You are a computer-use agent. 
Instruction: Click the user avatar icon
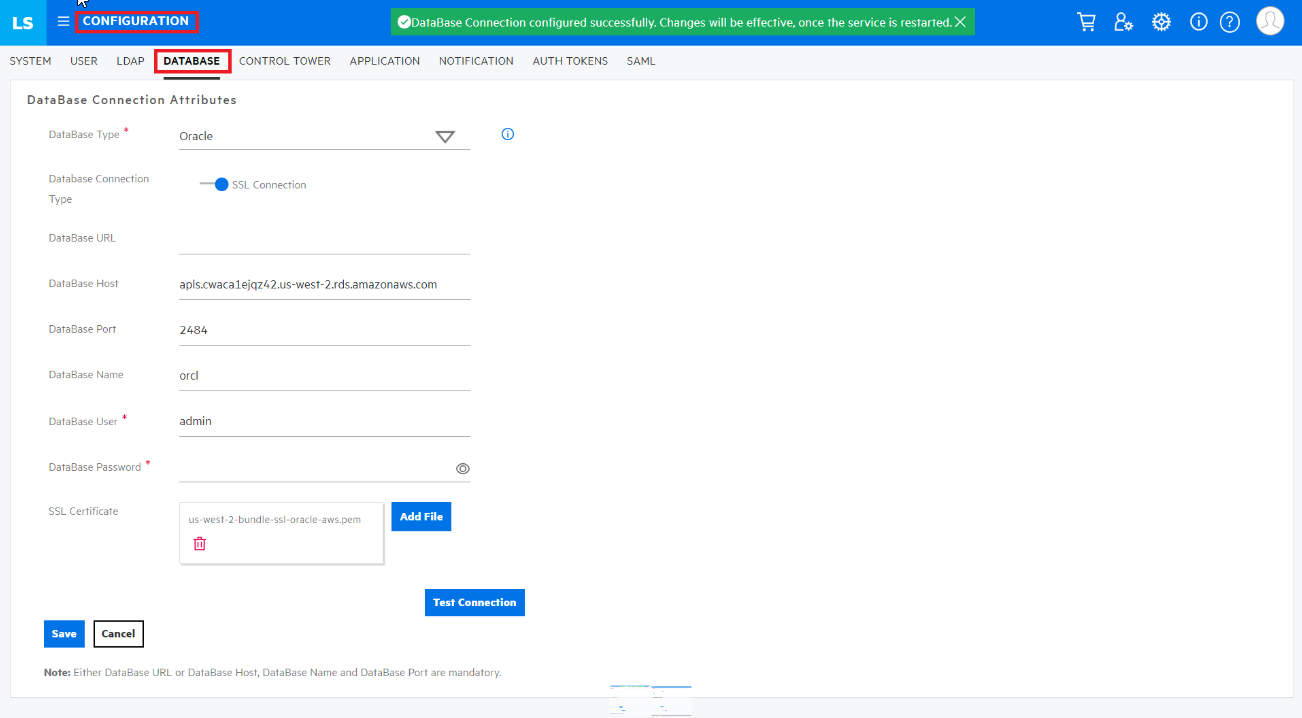point(1270,20)
